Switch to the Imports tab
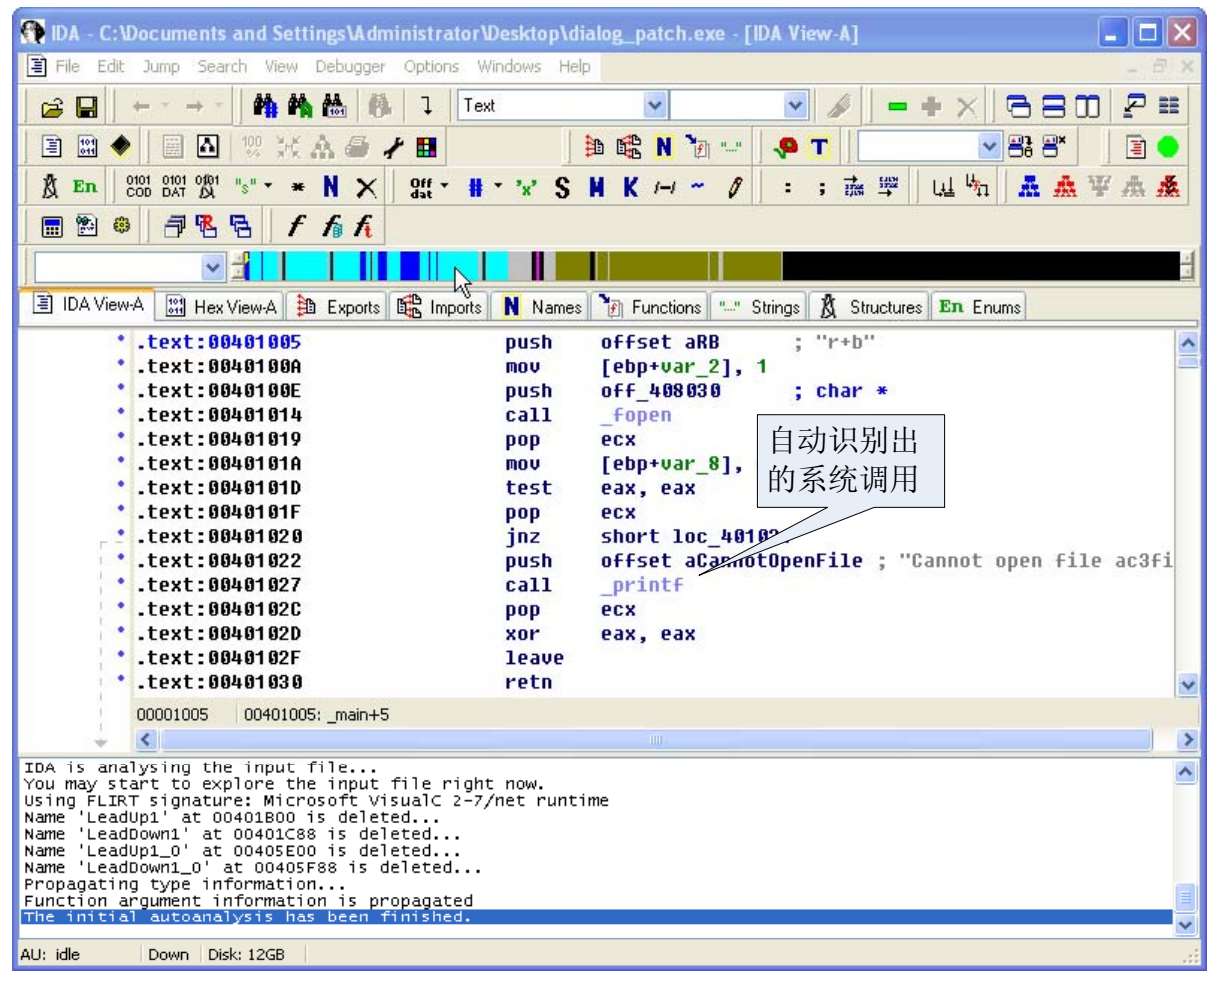 (440, 307)
